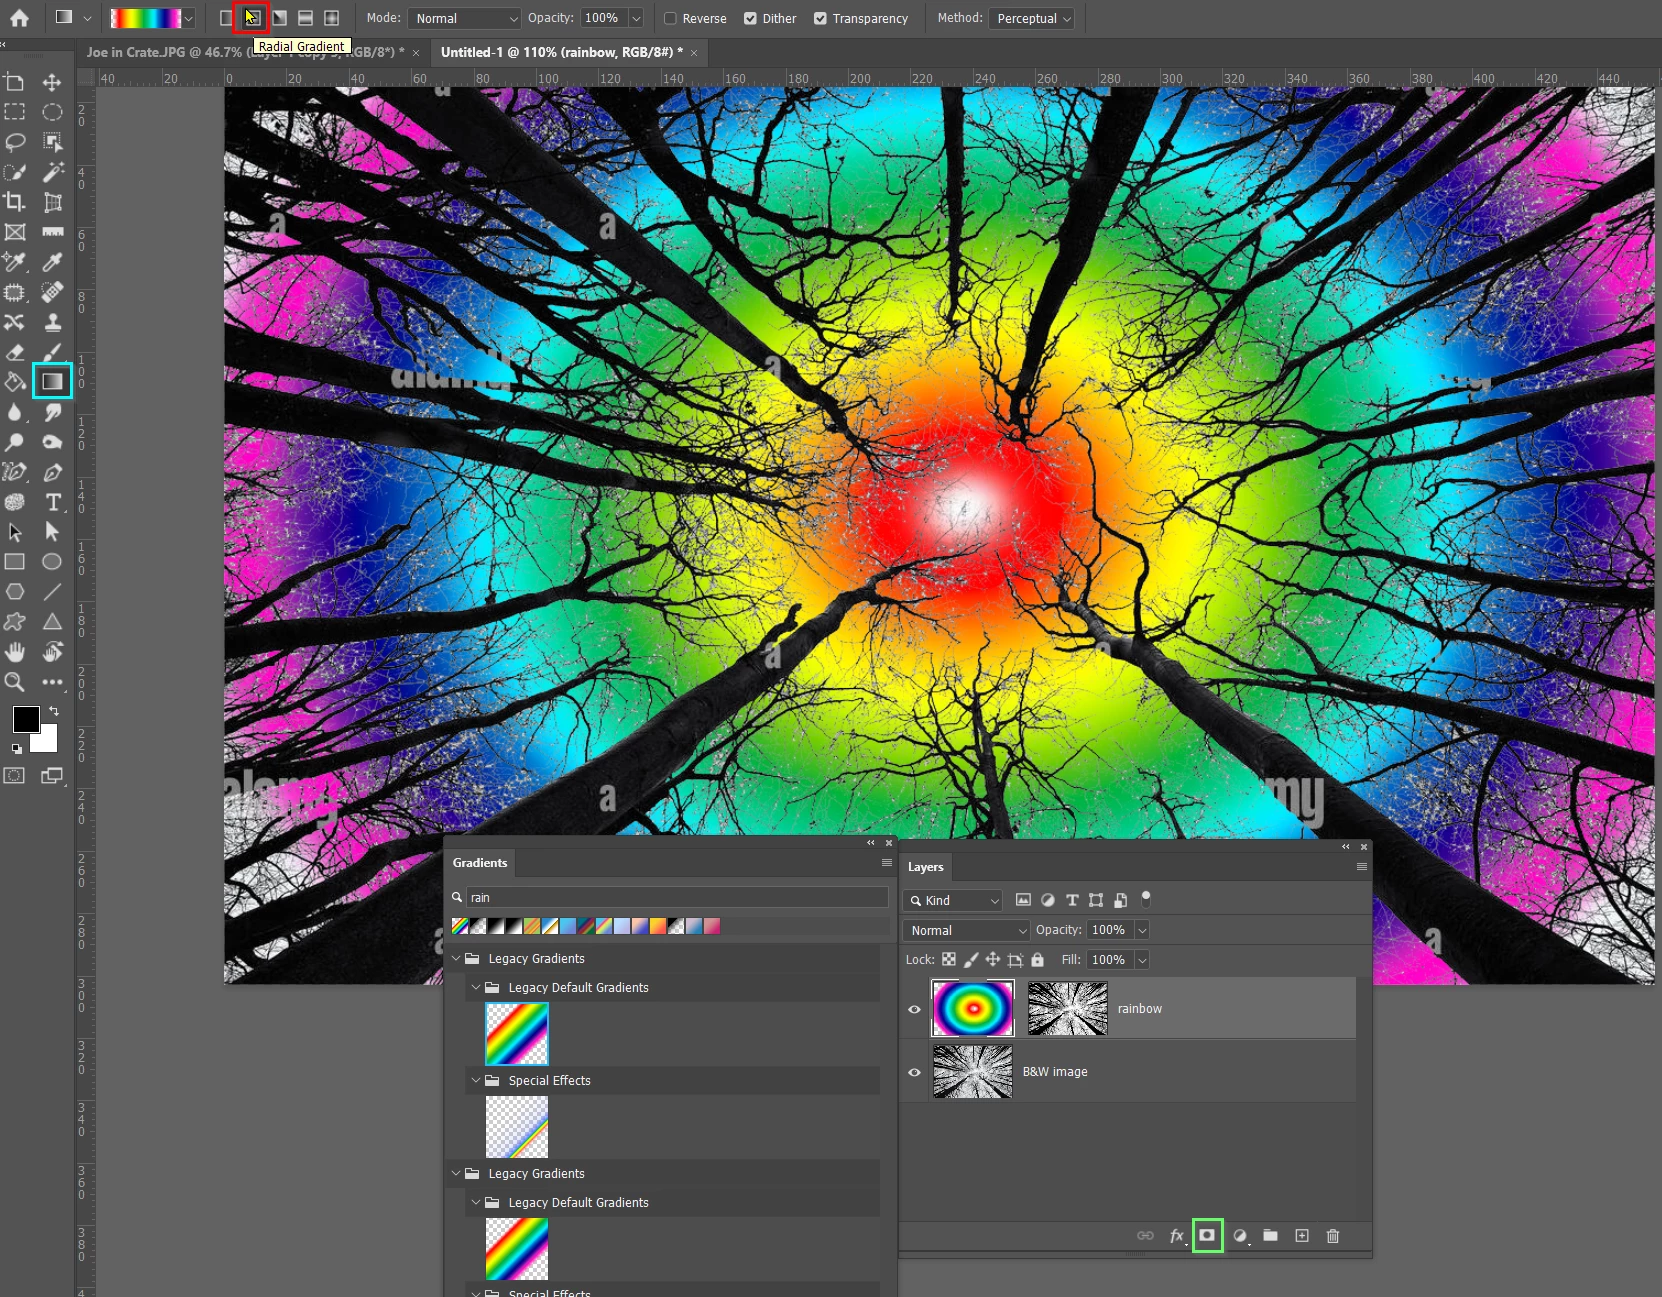Toggle Lock position icon
The height and width of the screenshot is (1297, 1662).
click(993, 959)
